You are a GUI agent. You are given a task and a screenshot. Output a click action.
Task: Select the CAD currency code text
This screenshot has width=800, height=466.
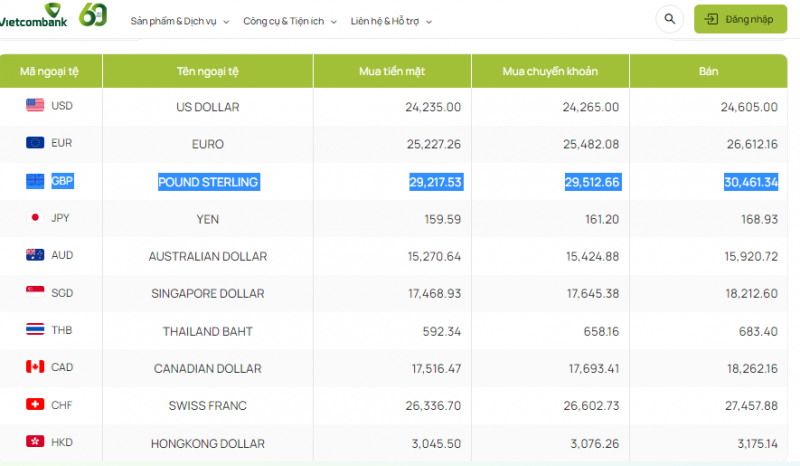[x=62, y=367]
